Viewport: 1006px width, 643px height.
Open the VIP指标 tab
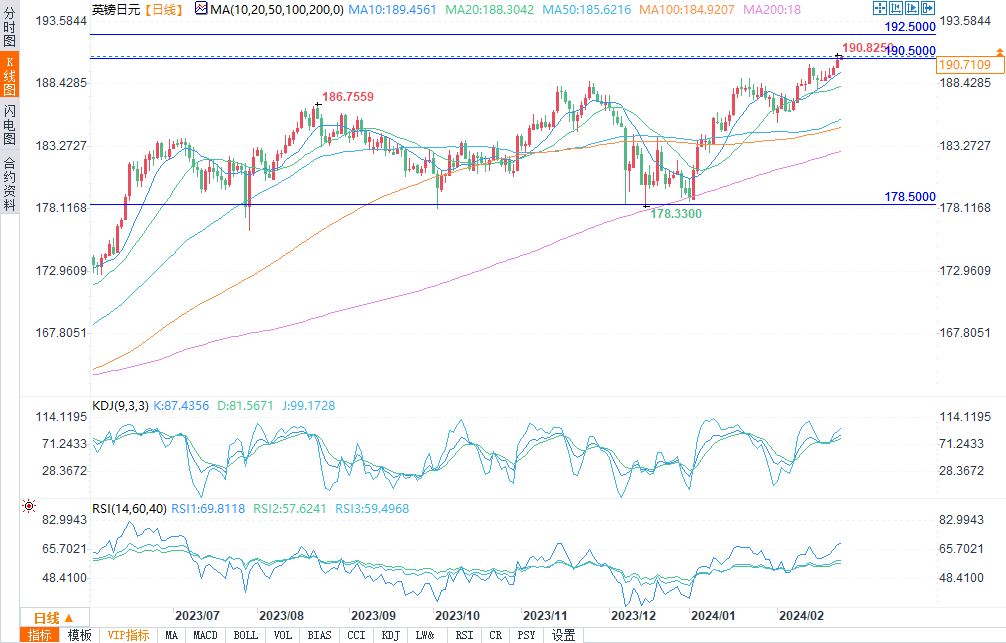128,635
